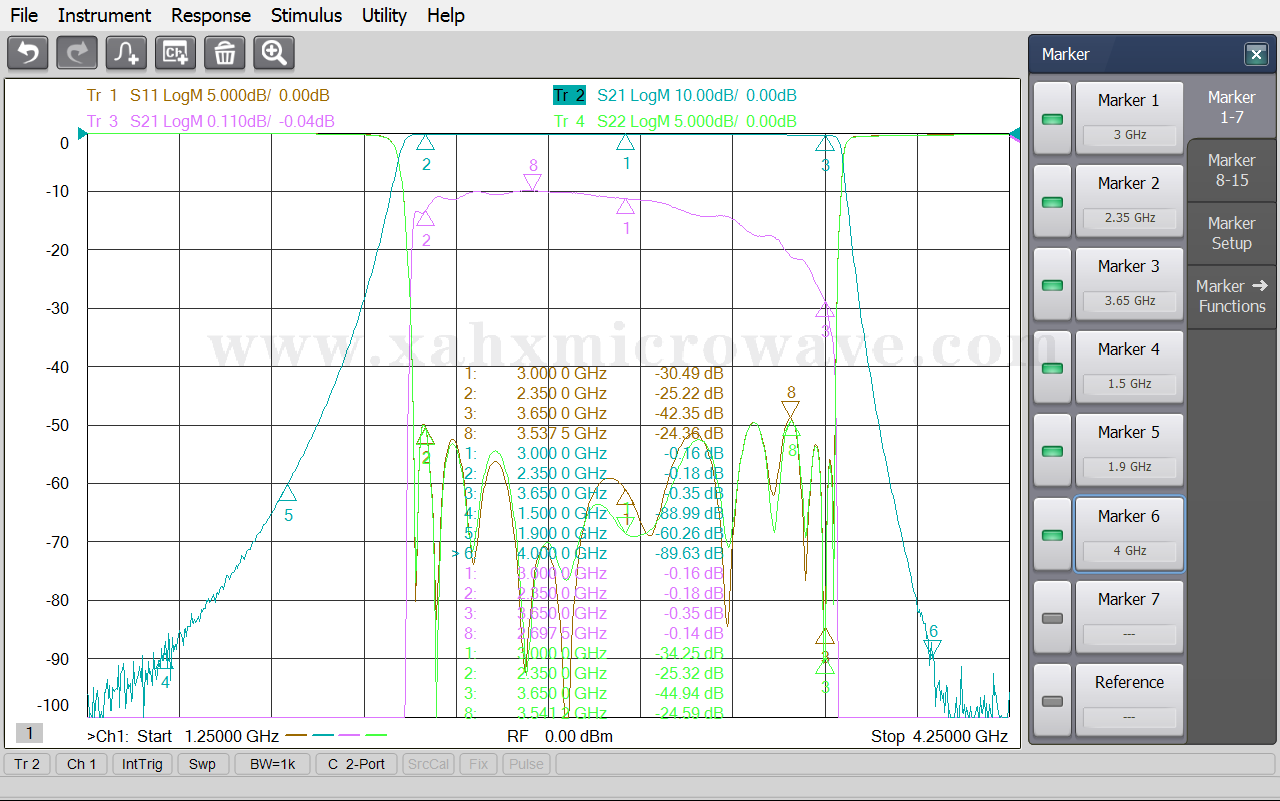This screenshot has height=801, width=1280.
Task: Open the Marker Functions tab
Action: [x=1231, y=296]
